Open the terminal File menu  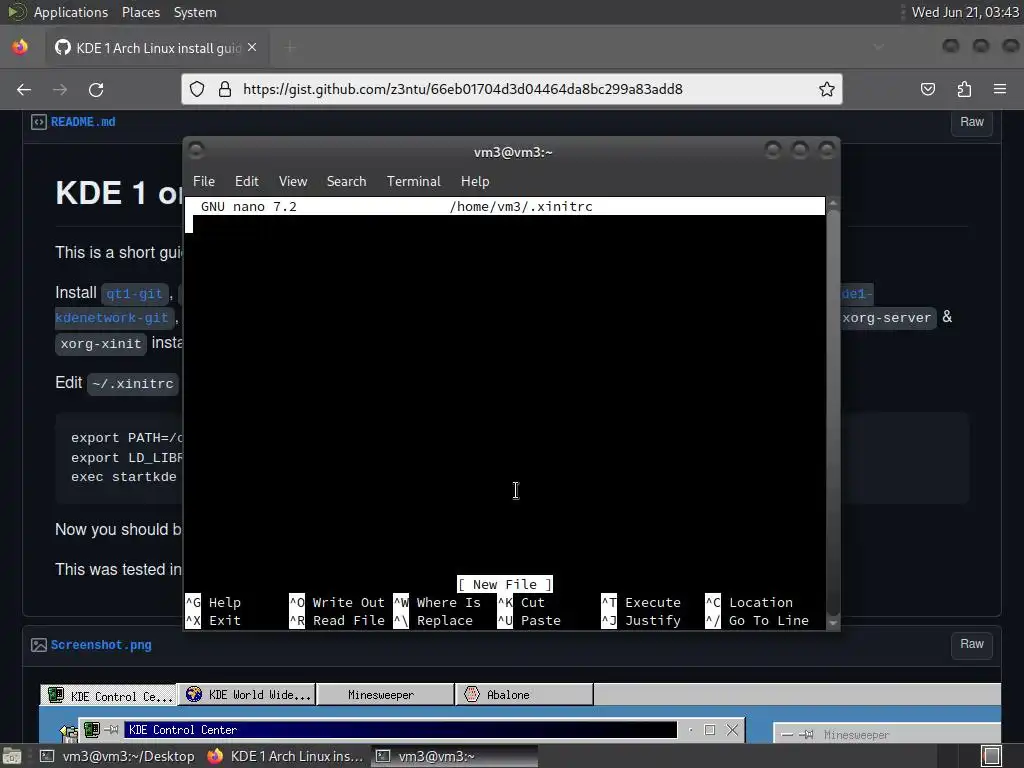[204, 182]
